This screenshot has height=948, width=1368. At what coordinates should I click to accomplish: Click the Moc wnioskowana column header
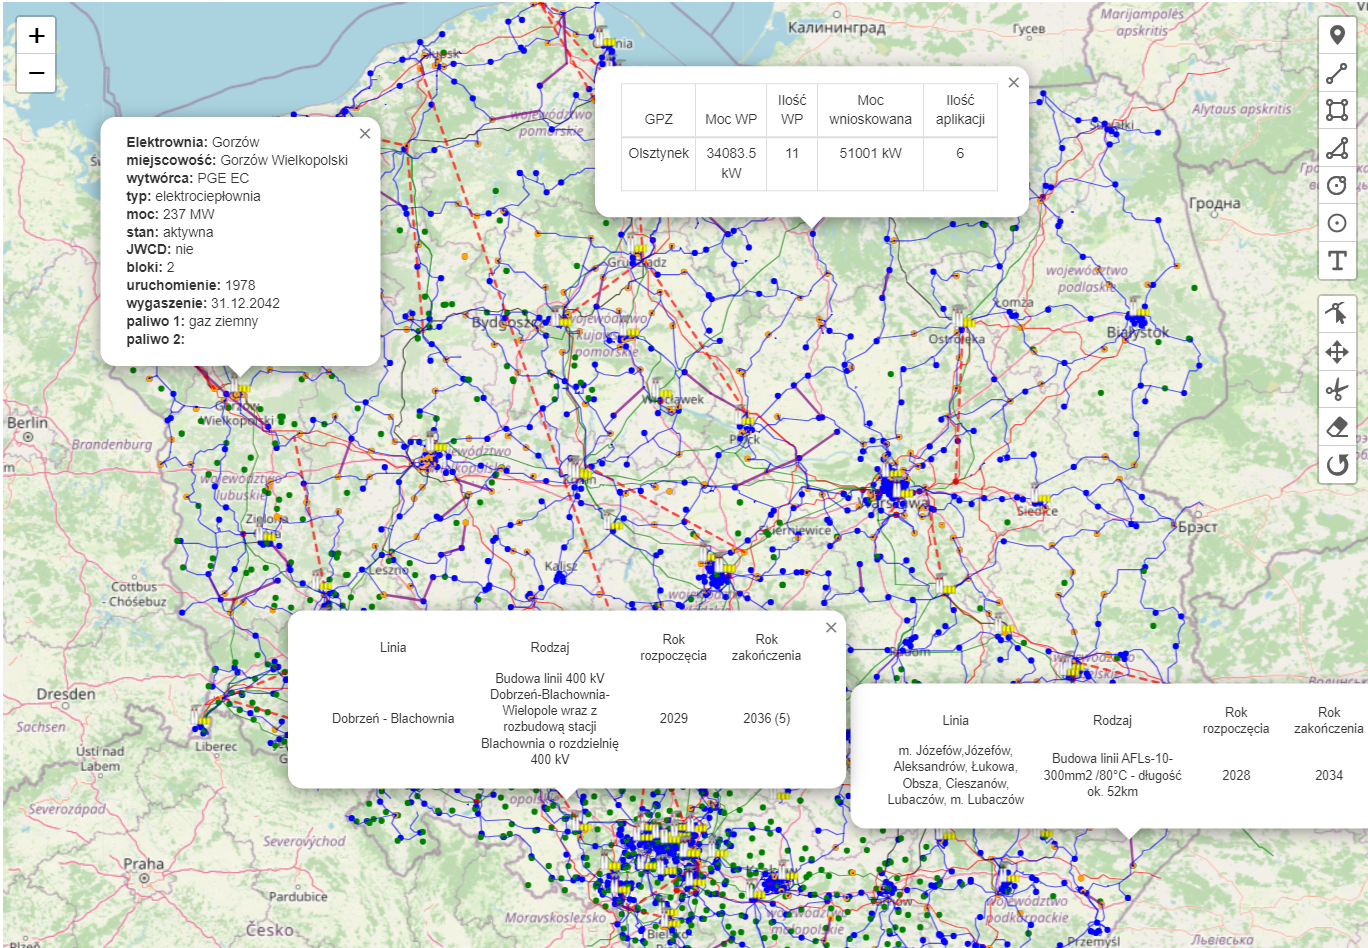point(870,109)
